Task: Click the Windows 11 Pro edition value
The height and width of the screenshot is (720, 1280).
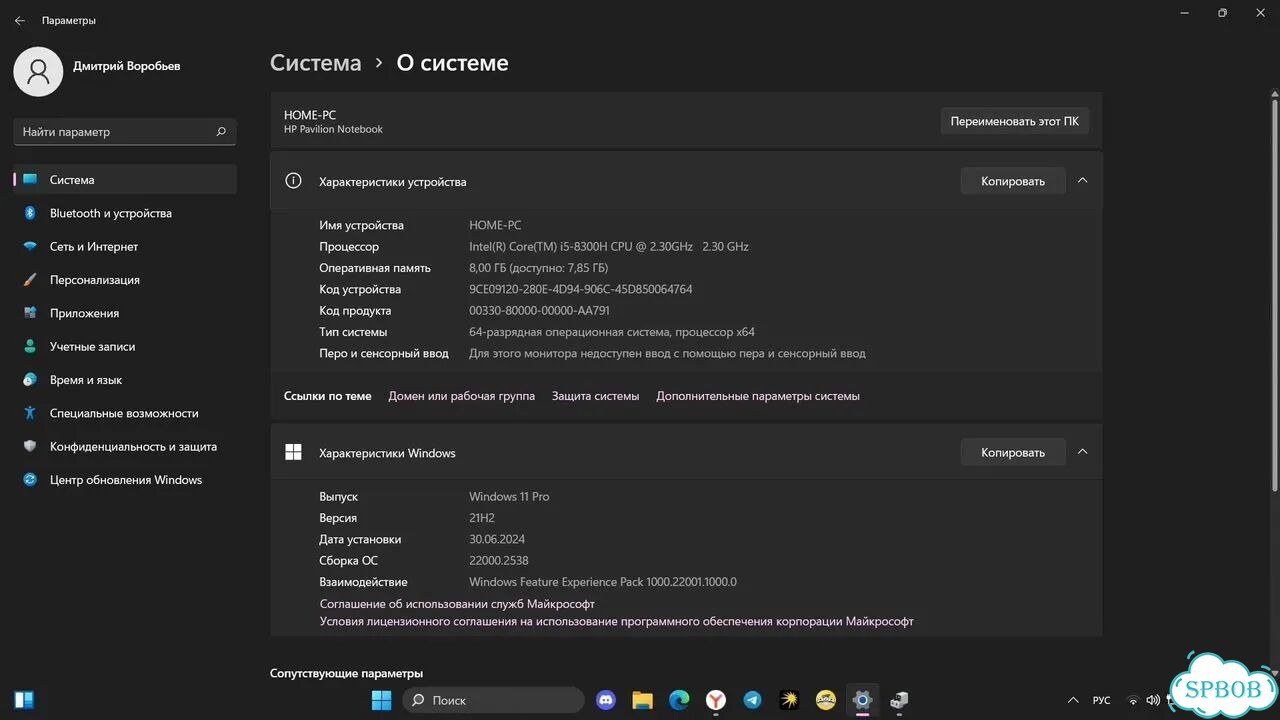Action: [x=509, y=496]
